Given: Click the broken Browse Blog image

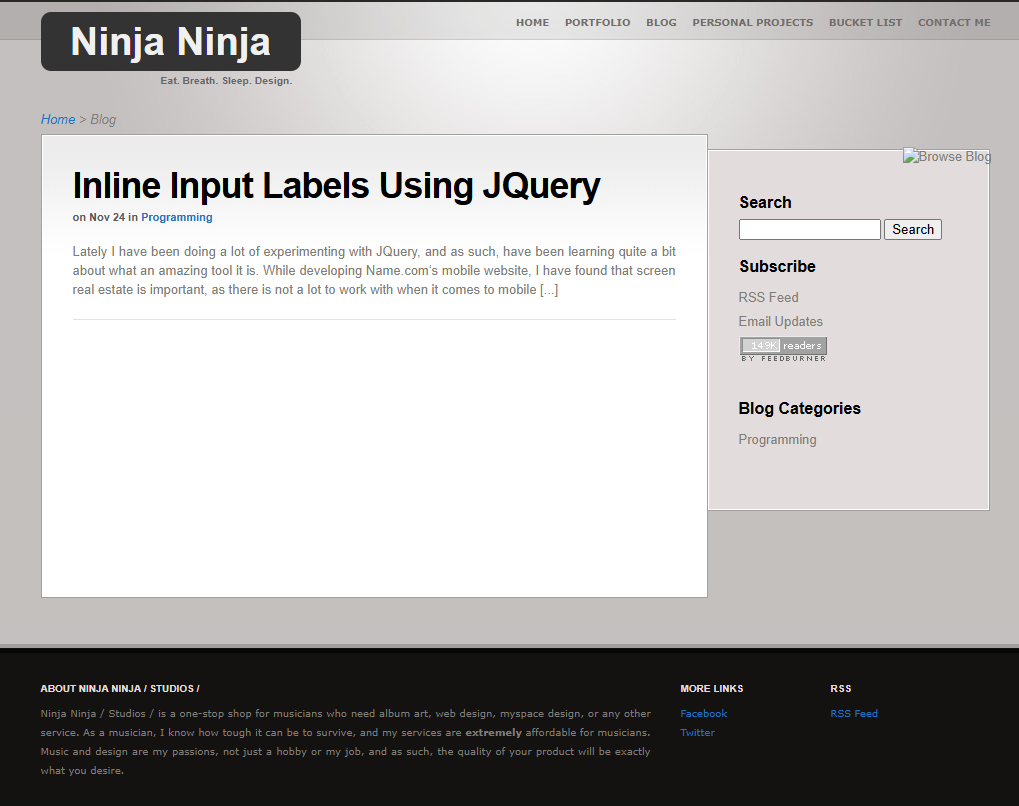Looking at the screenshot, I should pyautogui.click(x=947, y=157).
